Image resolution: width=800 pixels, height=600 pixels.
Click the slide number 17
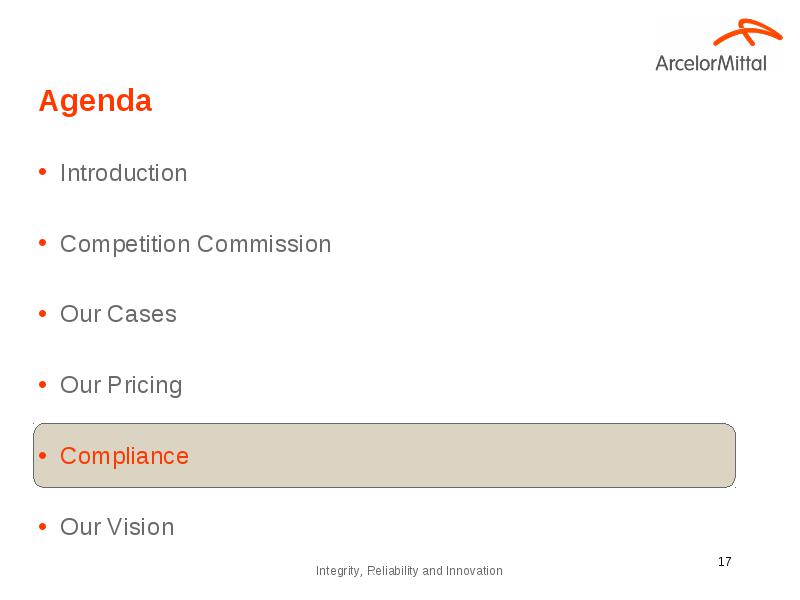click(x=724, y=562)
